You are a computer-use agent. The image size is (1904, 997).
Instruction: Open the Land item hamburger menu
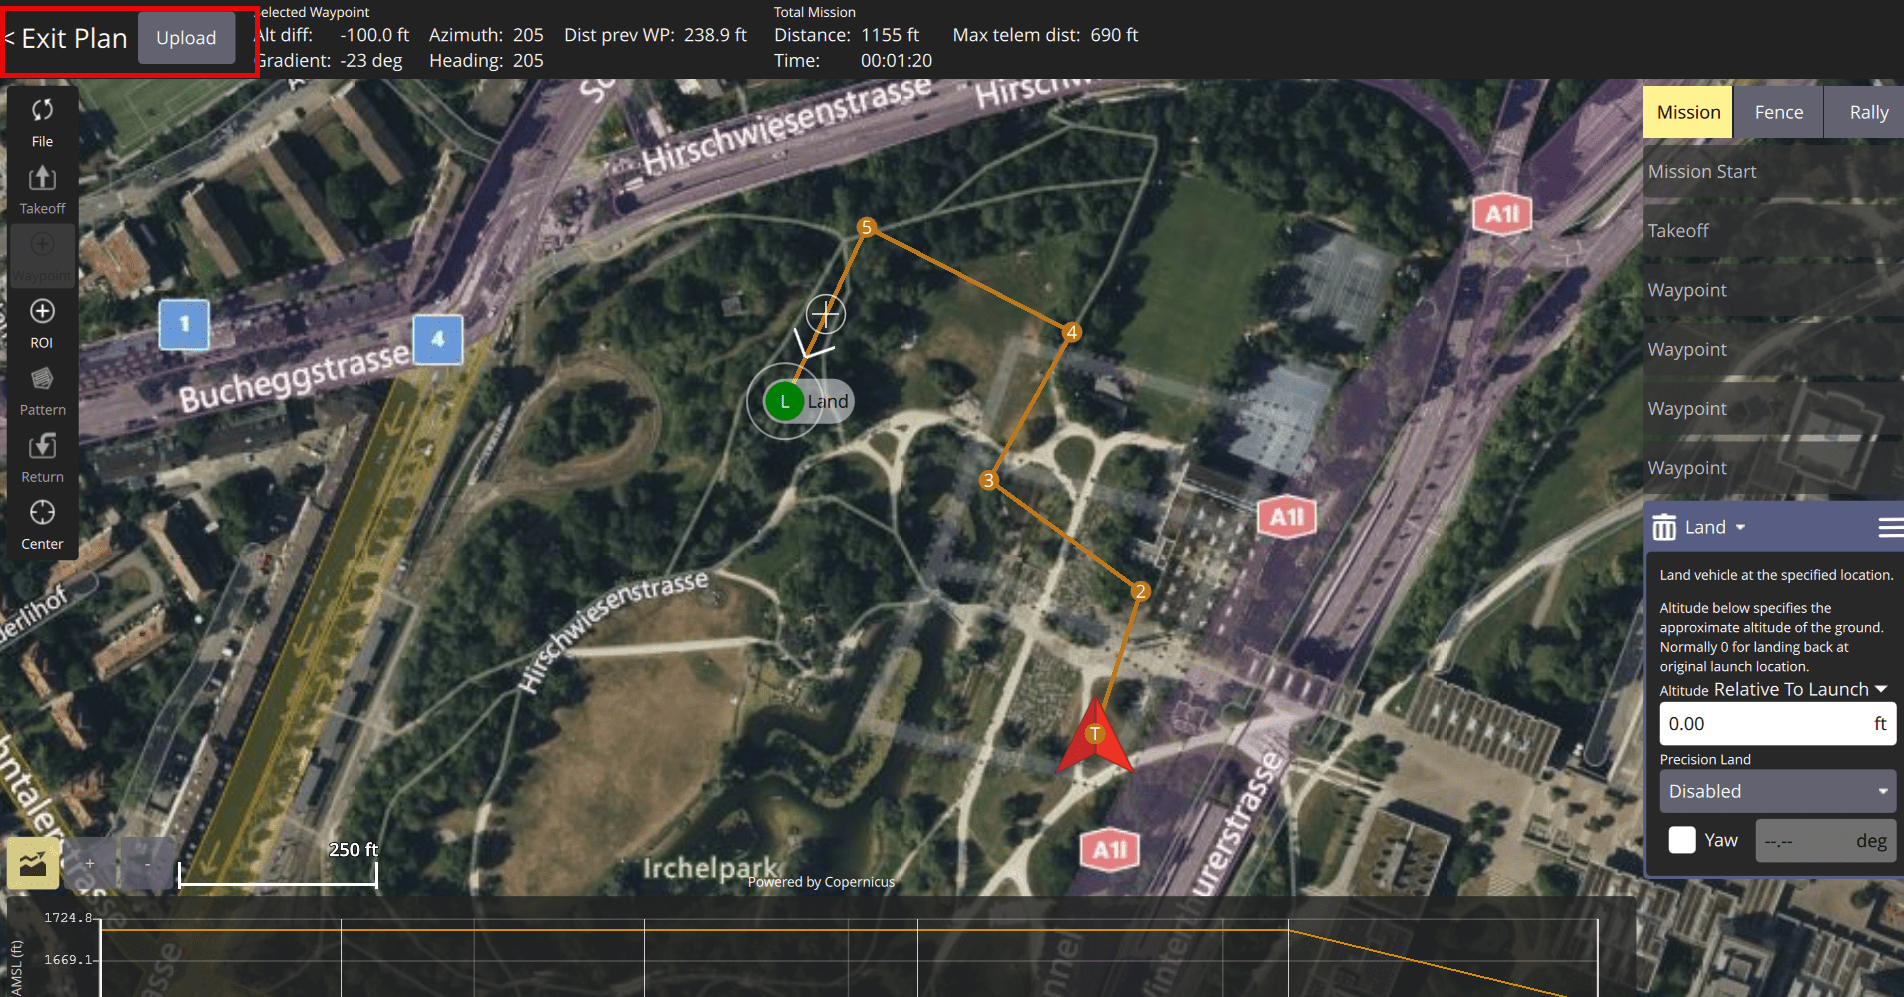[1889, 527]
